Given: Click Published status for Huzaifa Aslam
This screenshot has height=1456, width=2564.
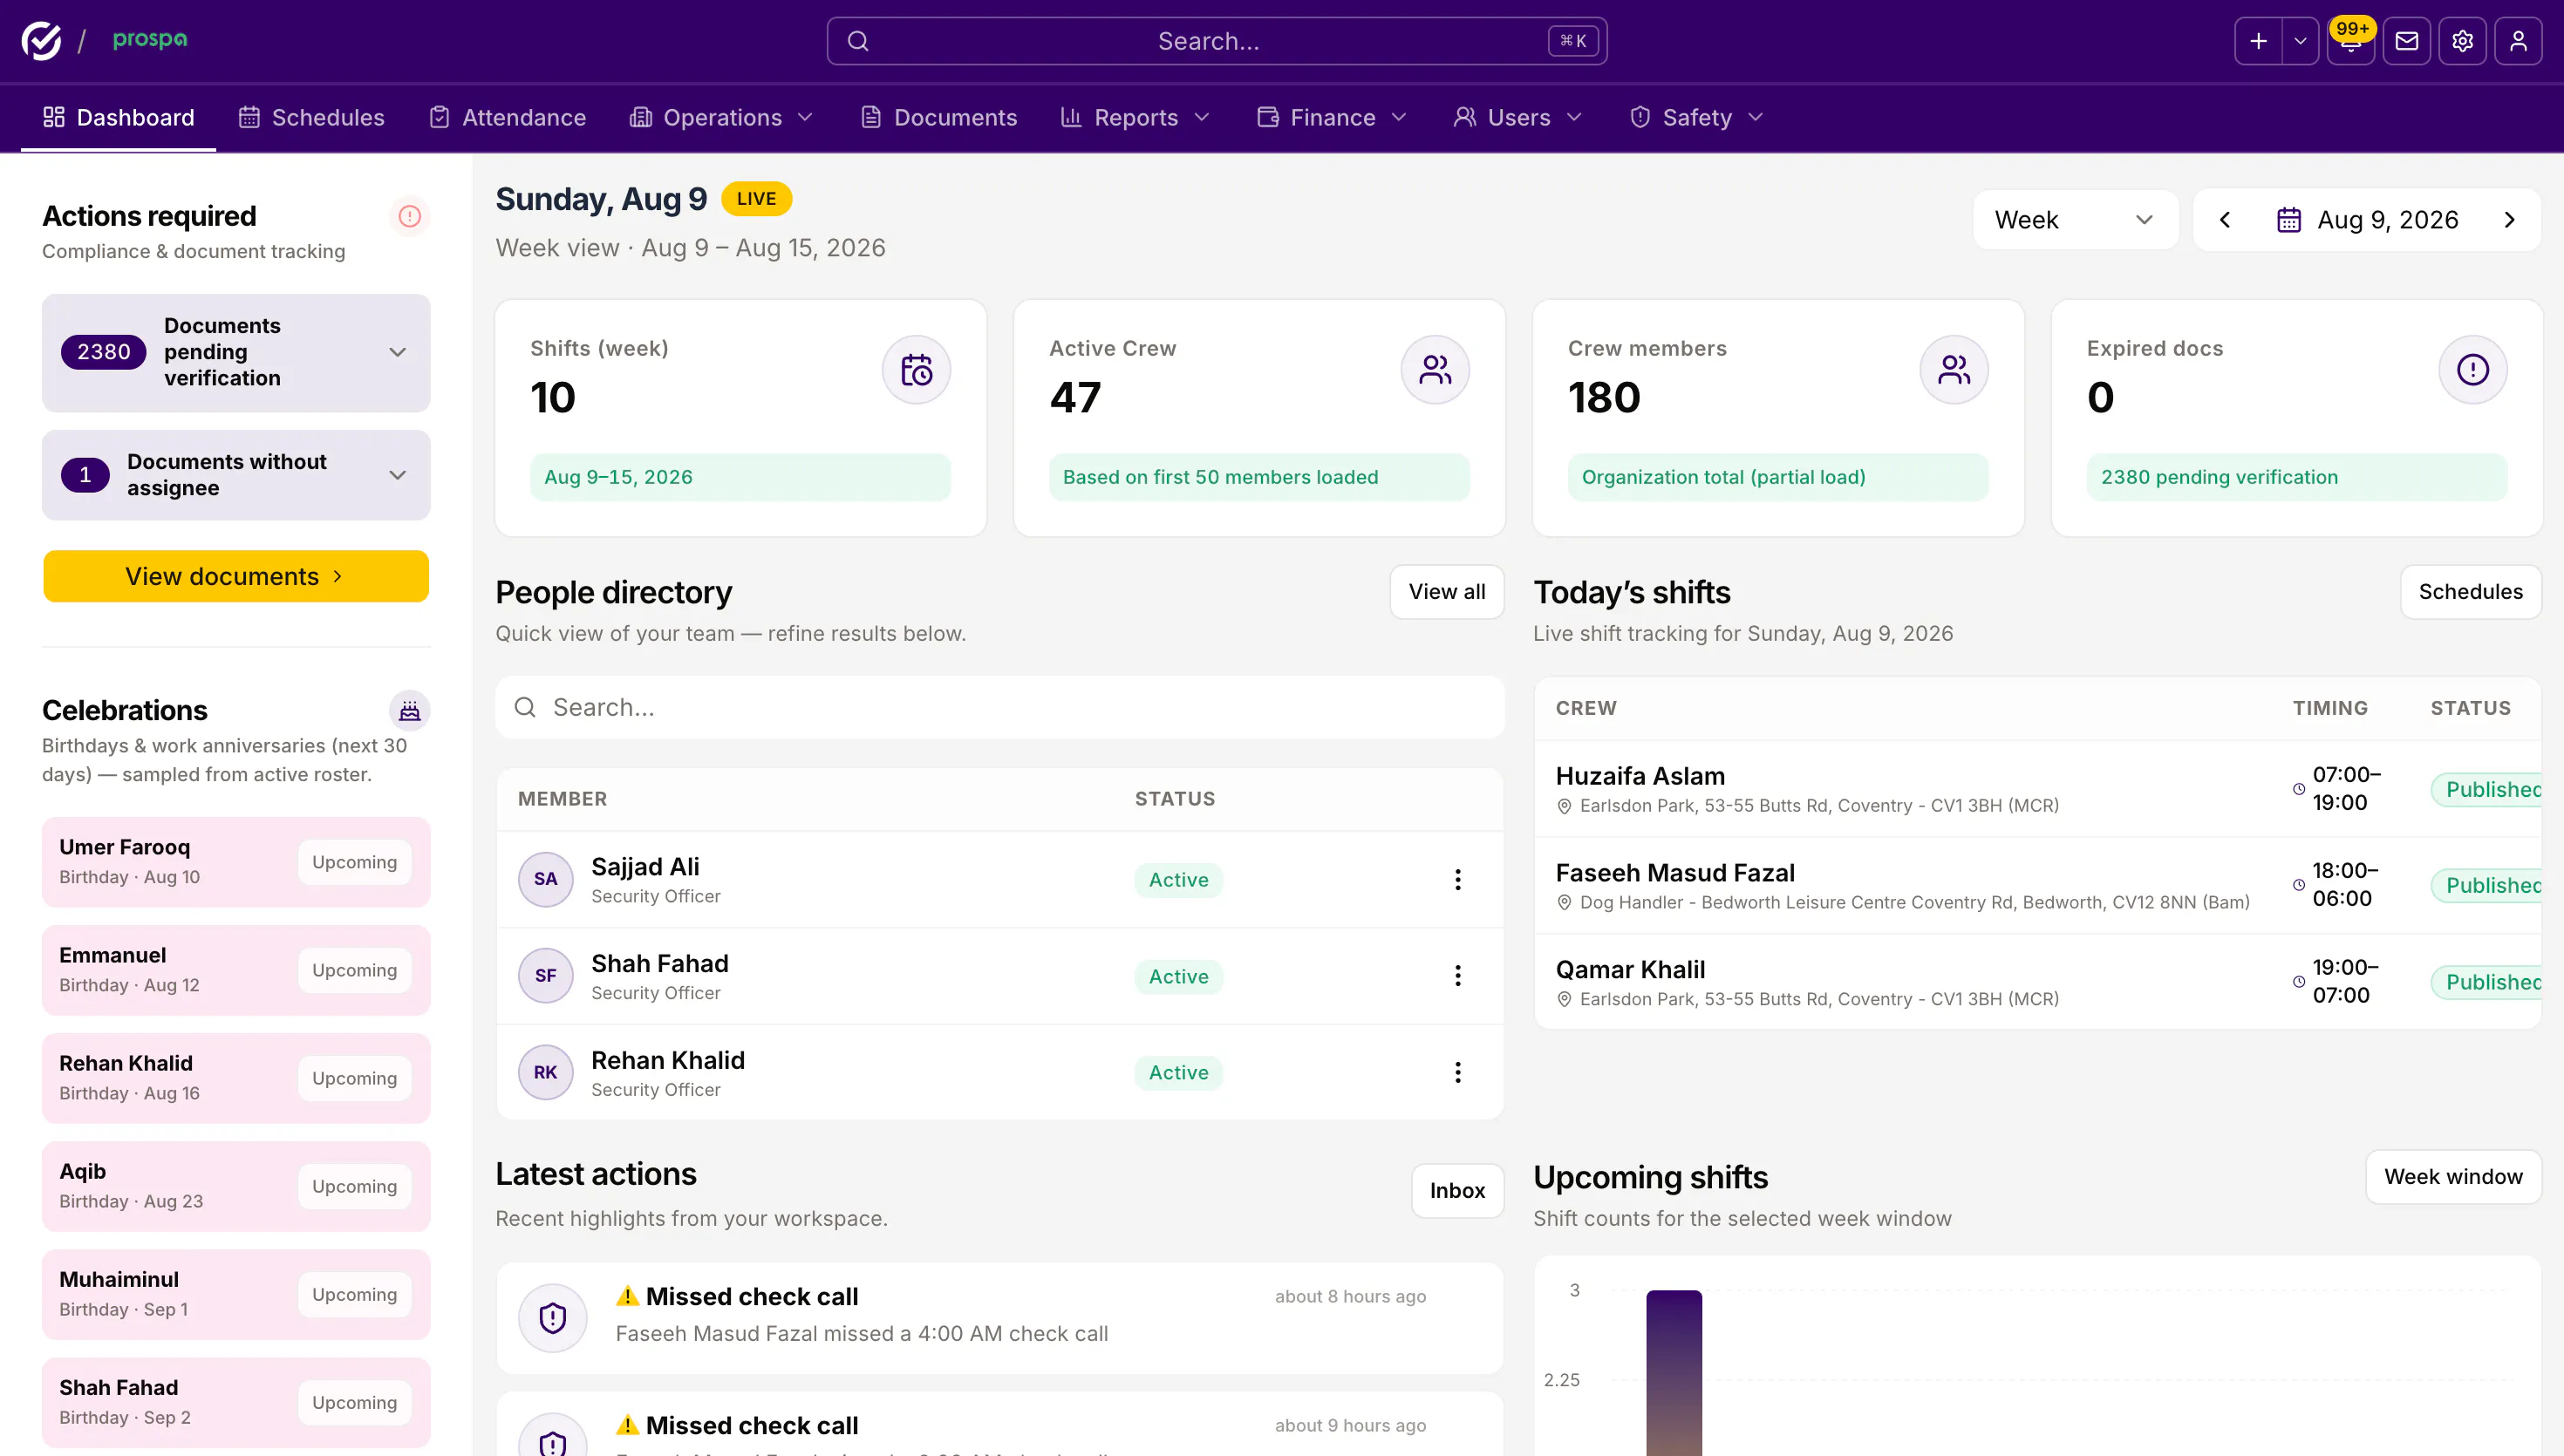Looking at the screenshot, I should (x=2488, y=790).
